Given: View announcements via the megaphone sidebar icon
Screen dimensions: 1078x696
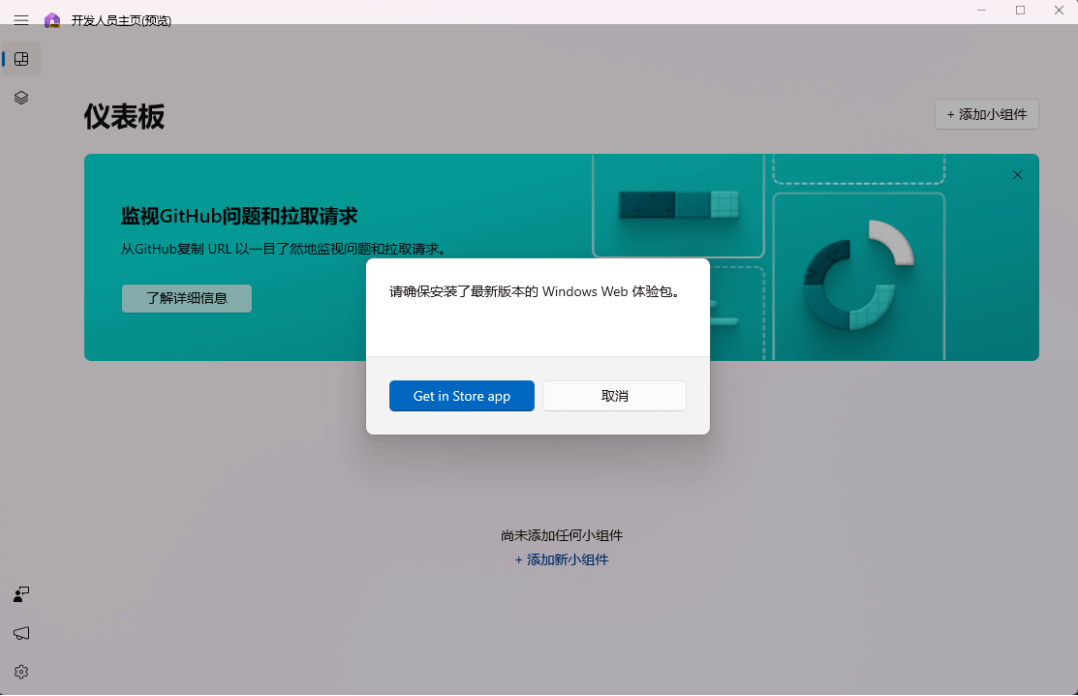Looking at the screenshot, I should 21,633.
